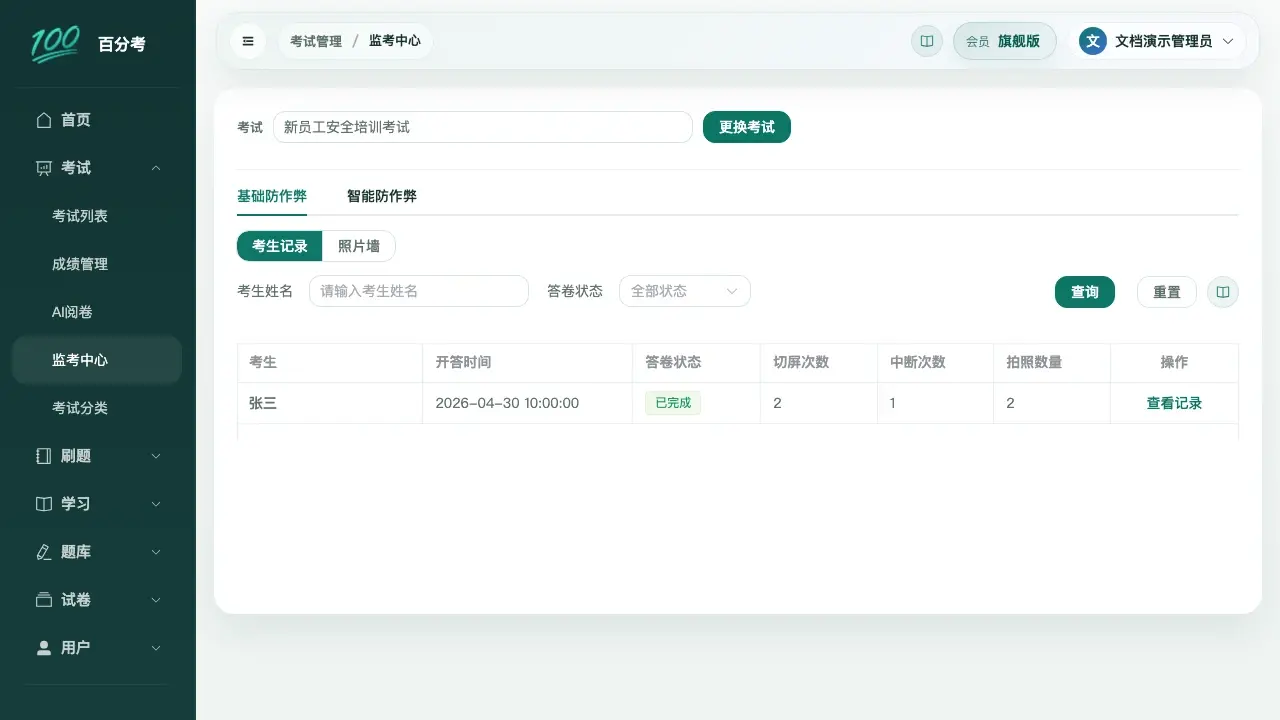Click 监考中心 in the breadcrumb
This screenshot has height=720, width=1280.
coord(395,41)
